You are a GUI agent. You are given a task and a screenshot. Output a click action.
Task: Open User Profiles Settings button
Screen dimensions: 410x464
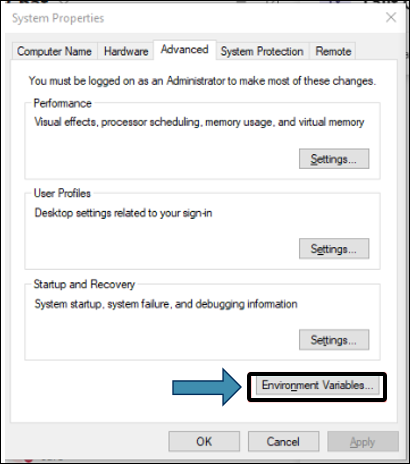(x=334, y=249)
